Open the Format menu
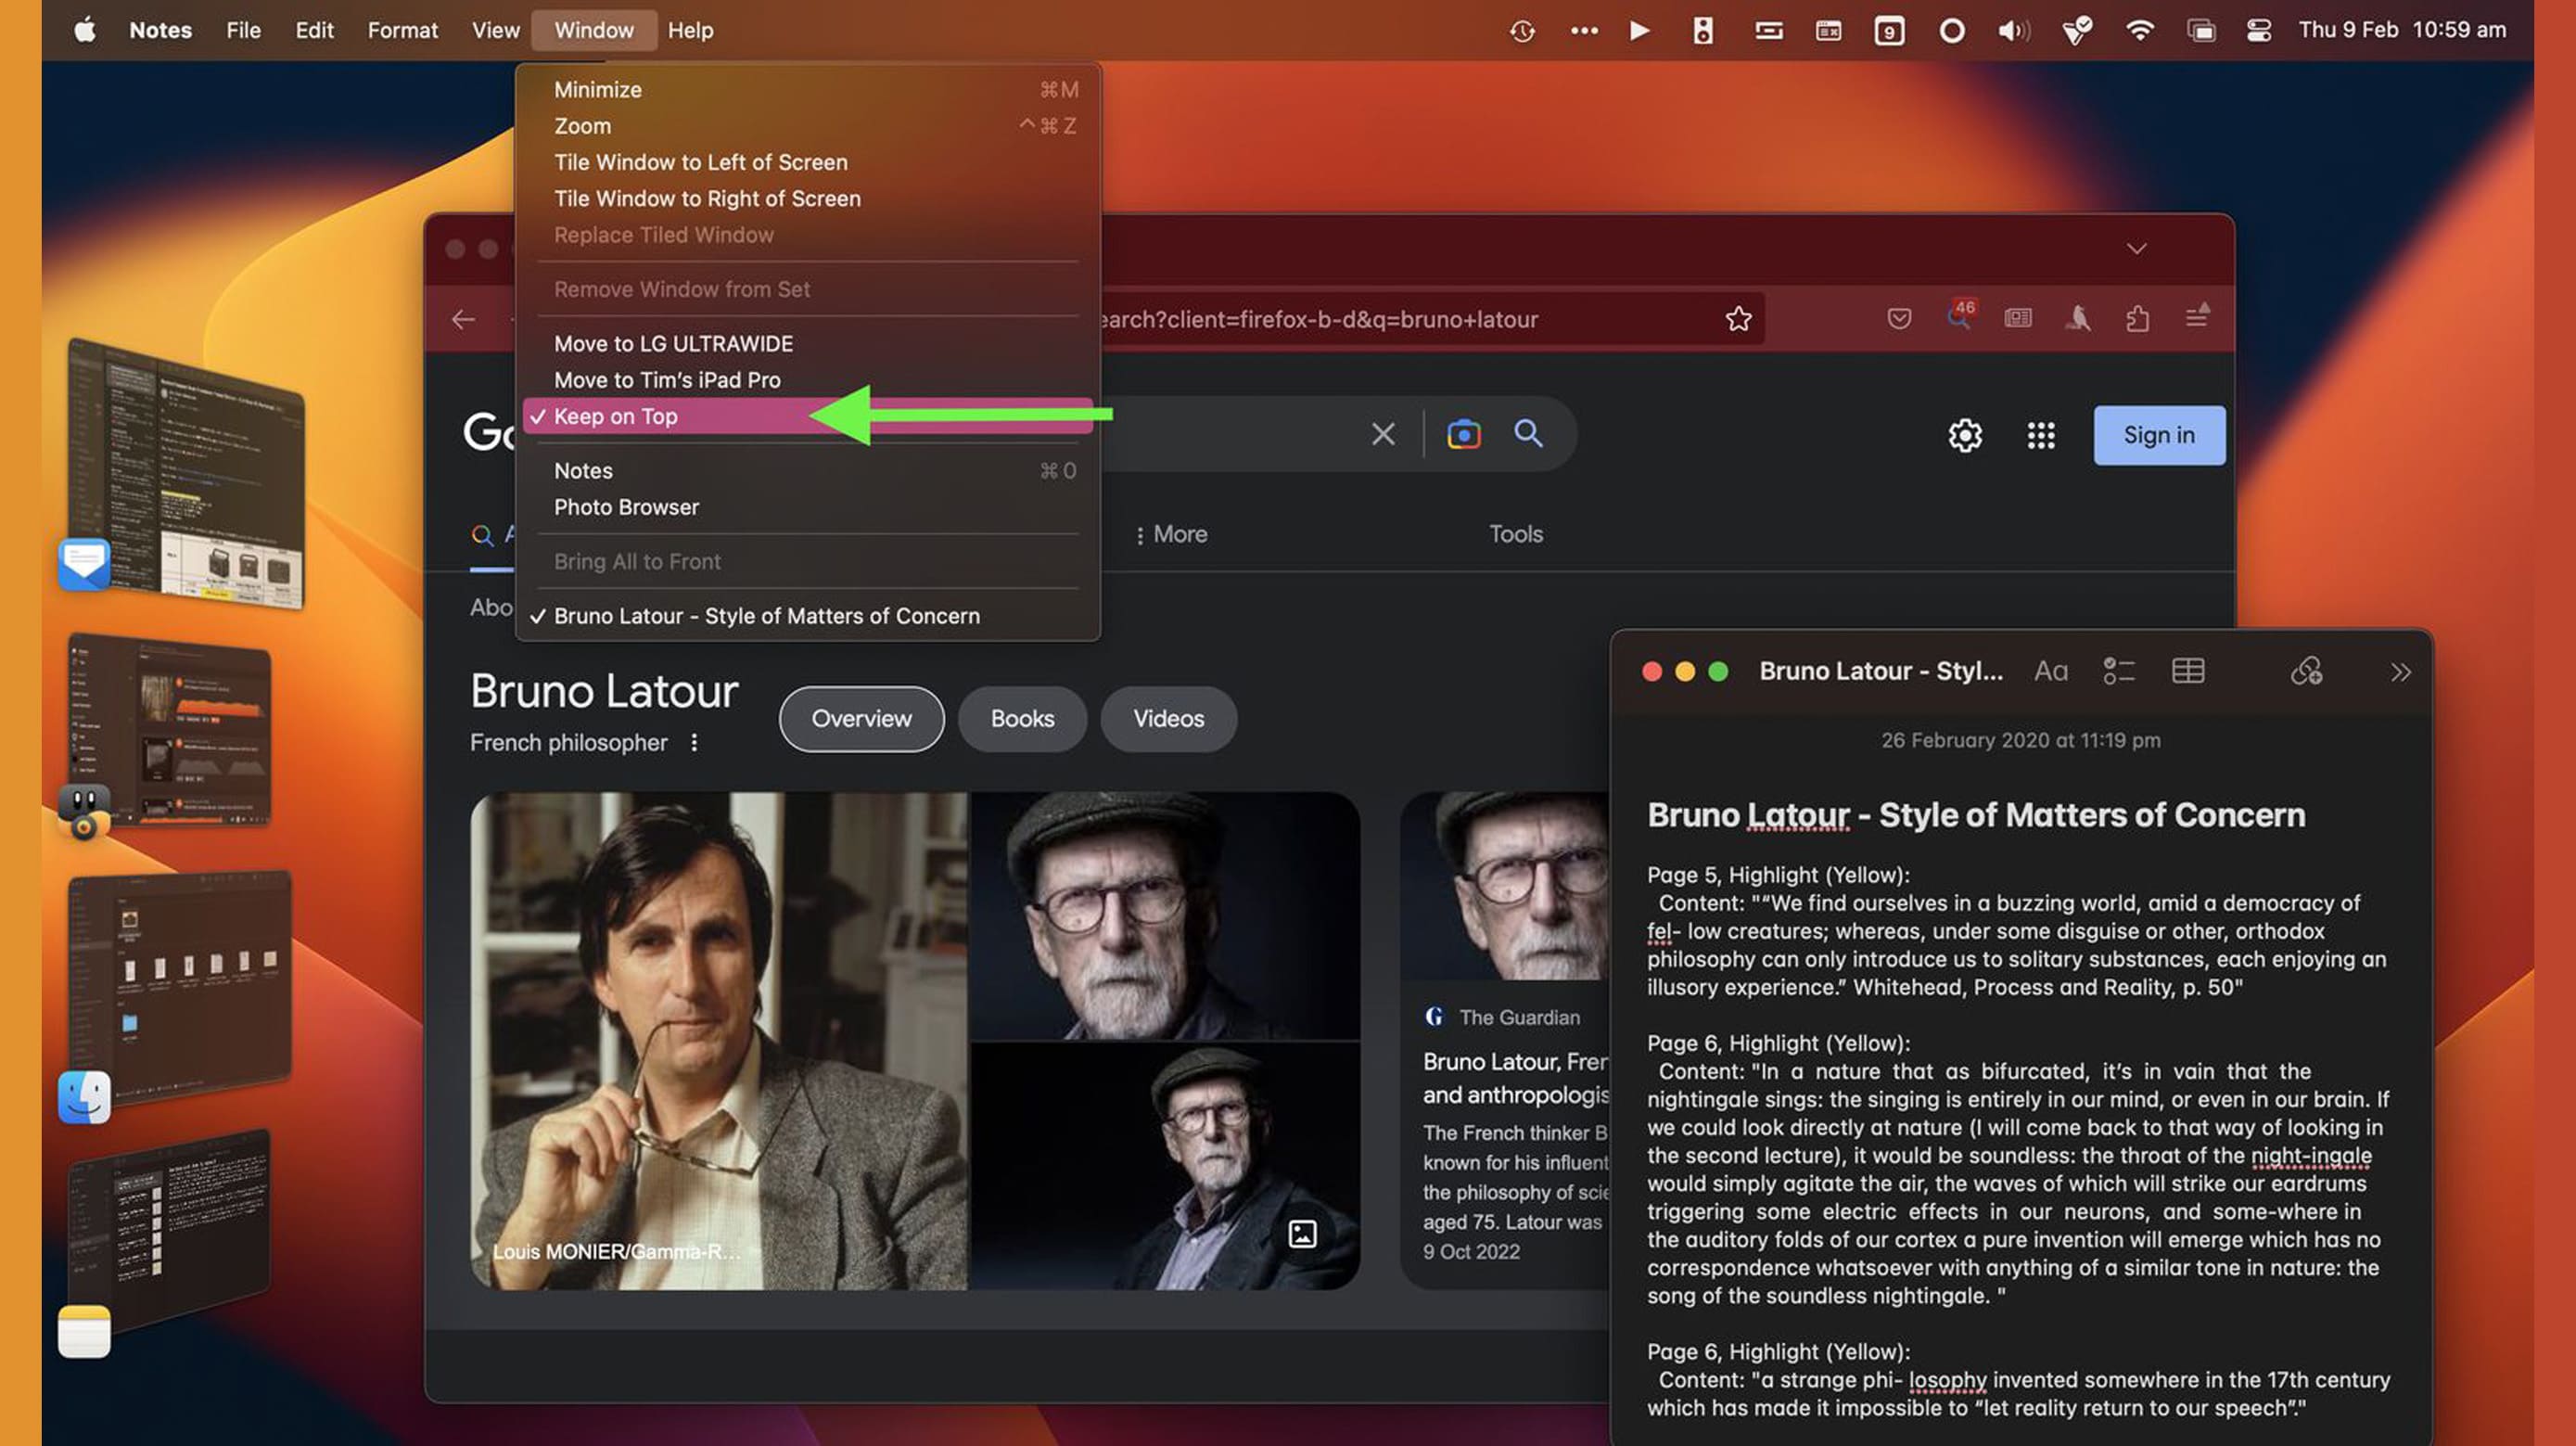The image size is (2576, 1446). pos(402,30)
